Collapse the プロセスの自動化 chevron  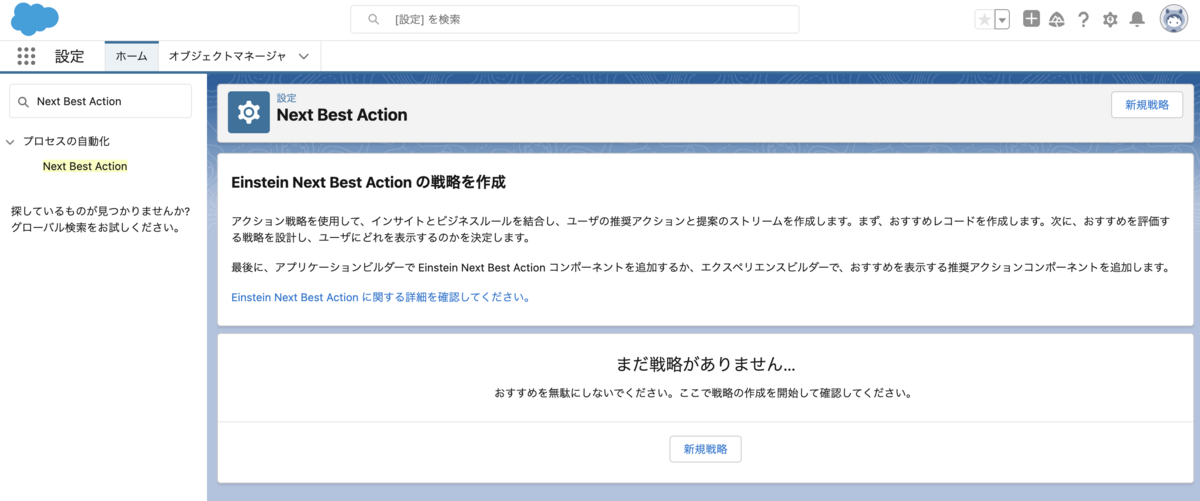(11, 142)
